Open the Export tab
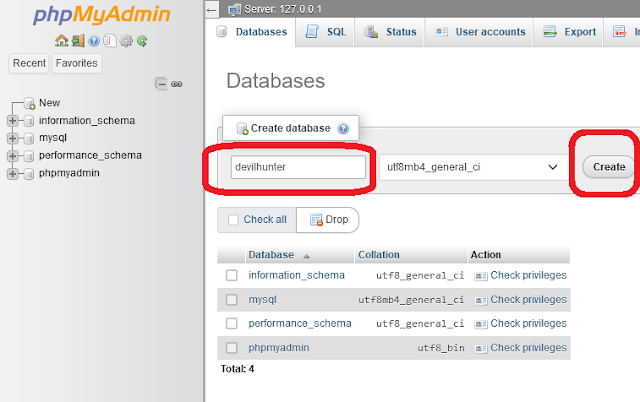Screen dimensions: 640x402 569,32
